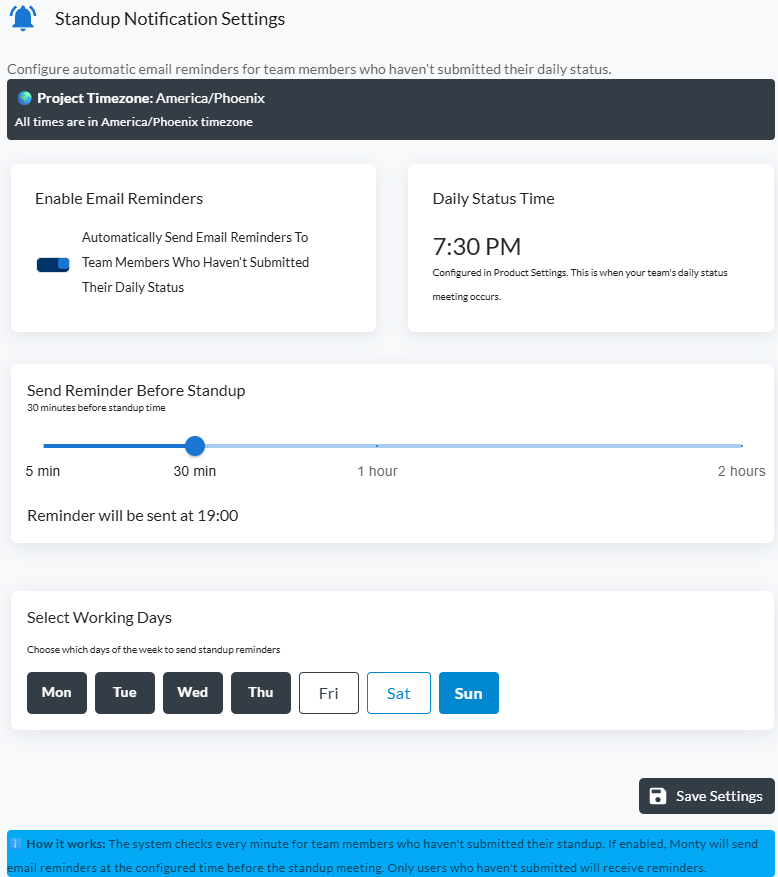
Task: Click 'Reminder will be sent at 19:00' text
Action: point(133,515)
